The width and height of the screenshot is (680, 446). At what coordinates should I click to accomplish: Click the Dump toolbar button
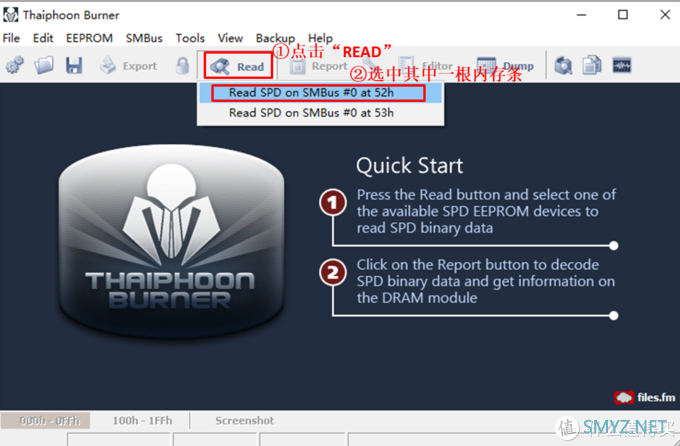pos(505,66)
